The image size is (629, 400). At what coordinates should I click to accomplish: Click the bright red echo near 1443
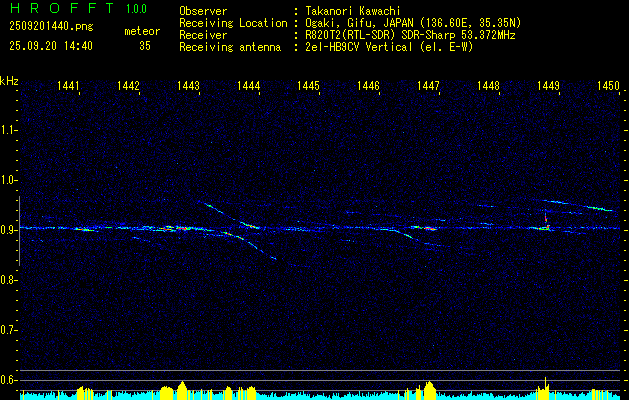coord(182,228)
